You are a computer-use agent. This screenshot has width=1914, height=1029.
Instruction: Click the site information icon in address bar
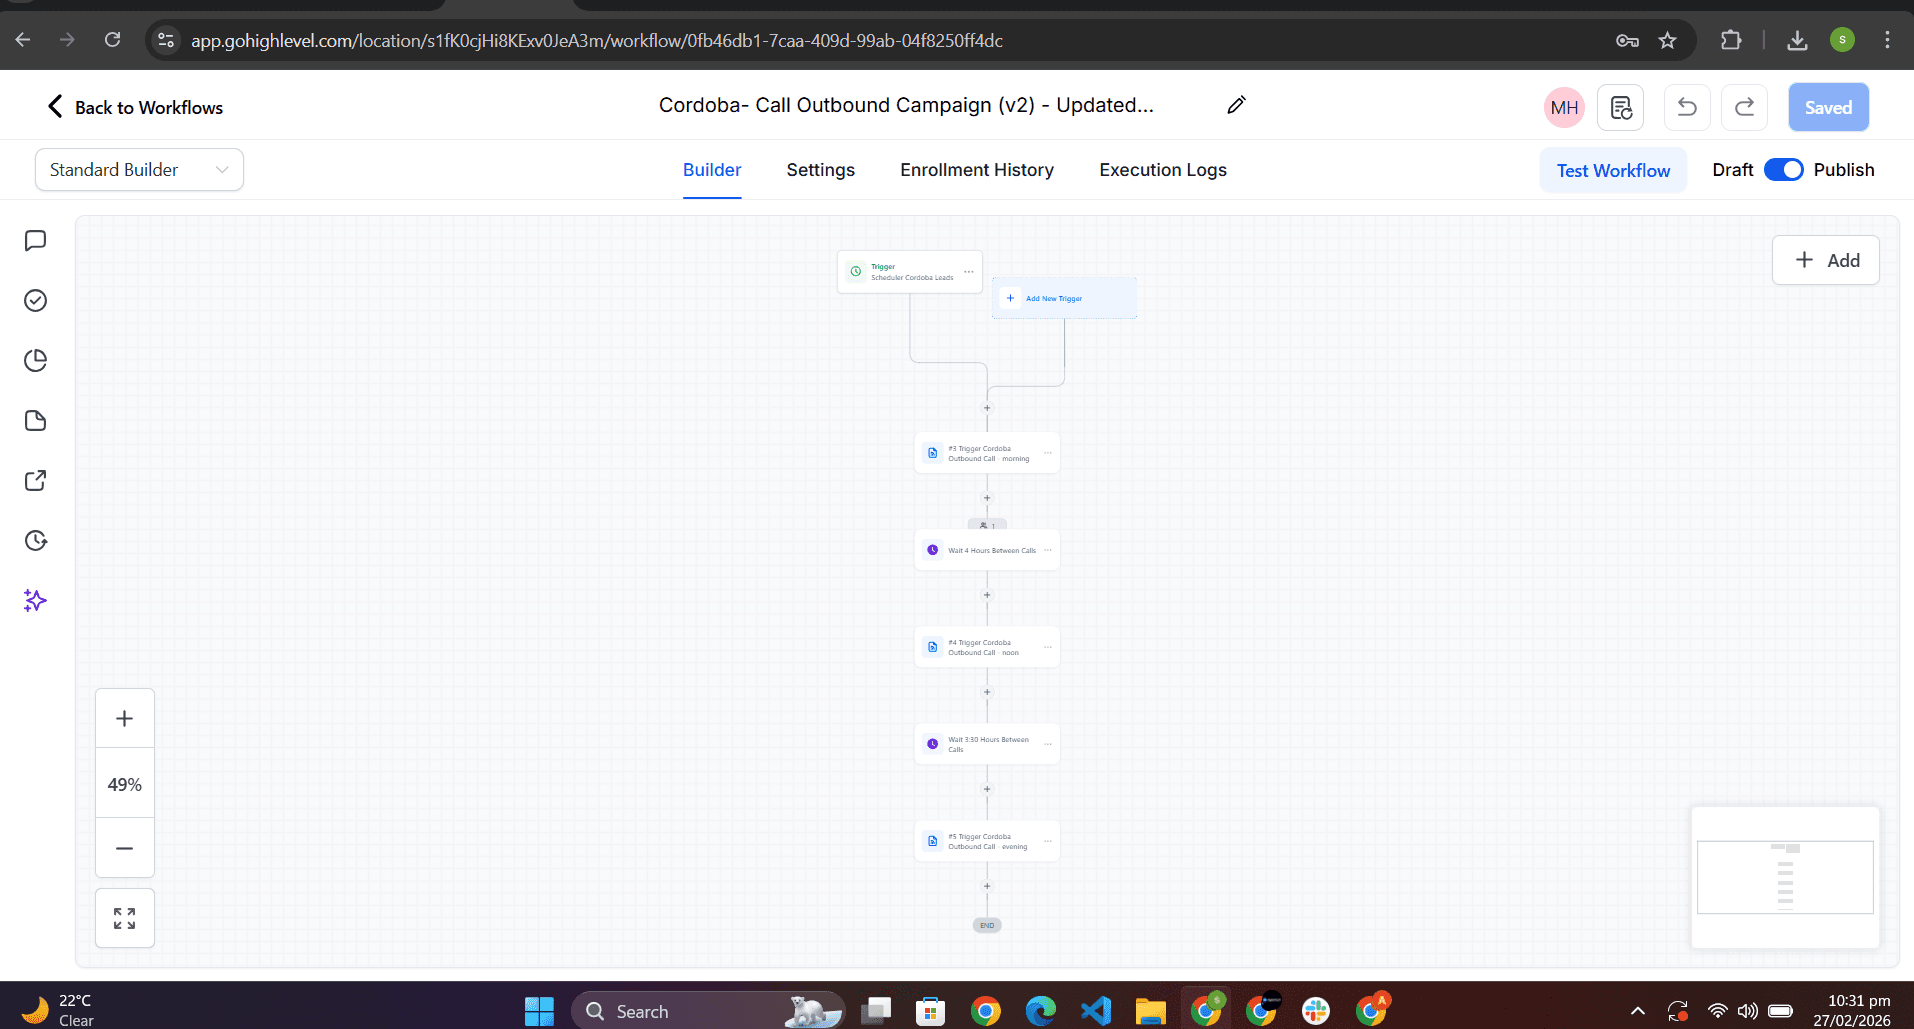[166, 40]
